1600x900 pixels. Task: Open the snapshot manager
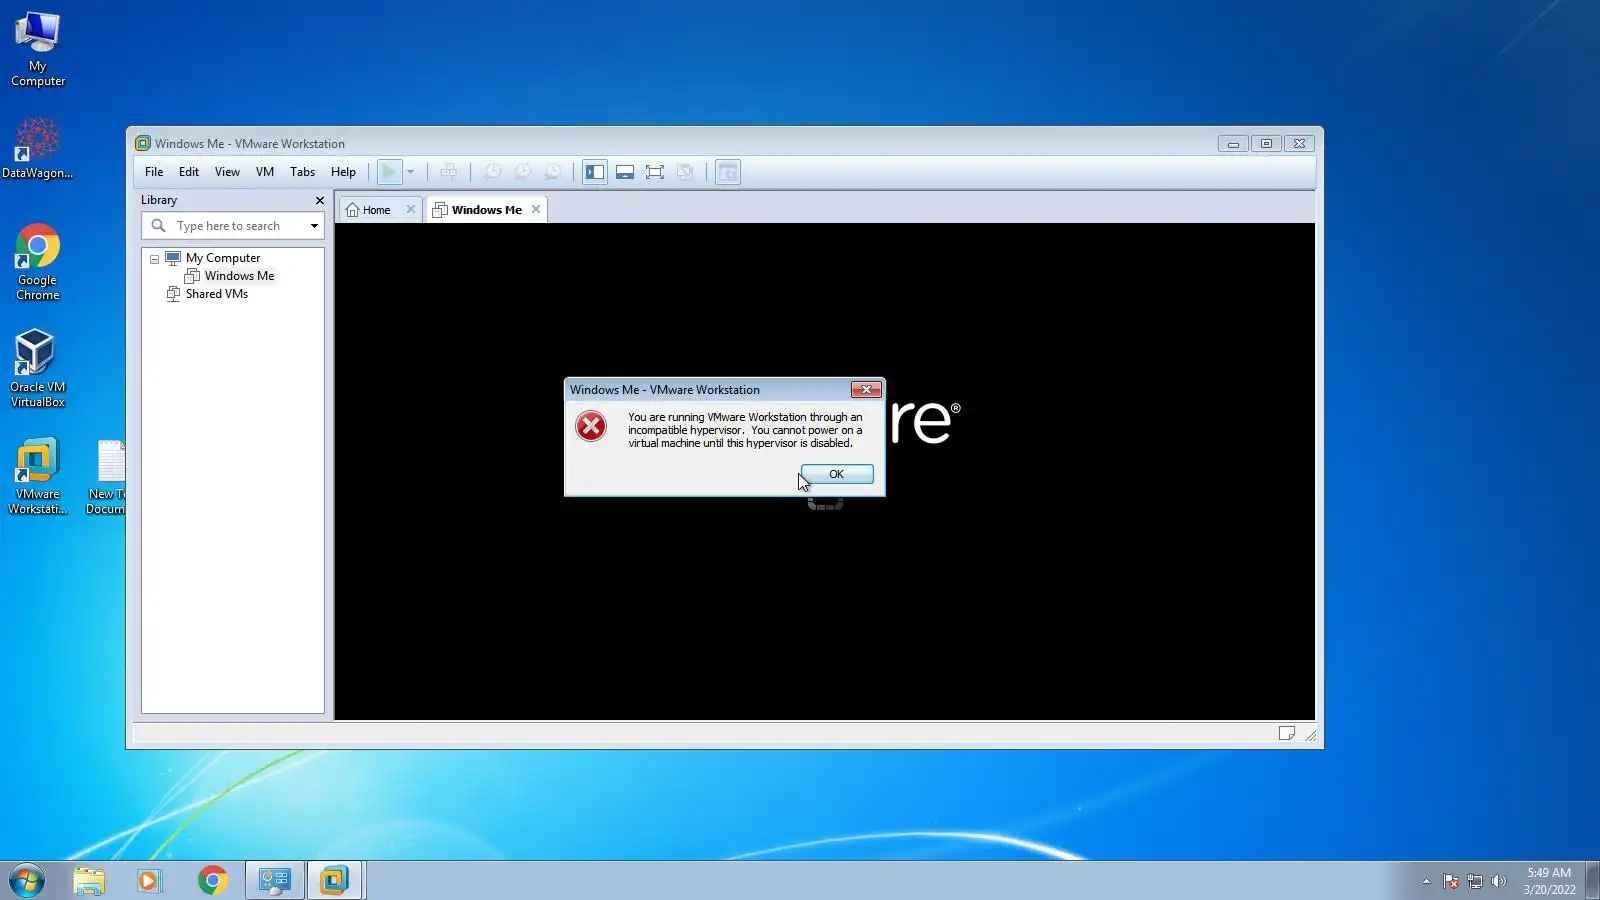click(x=552, y=172)
